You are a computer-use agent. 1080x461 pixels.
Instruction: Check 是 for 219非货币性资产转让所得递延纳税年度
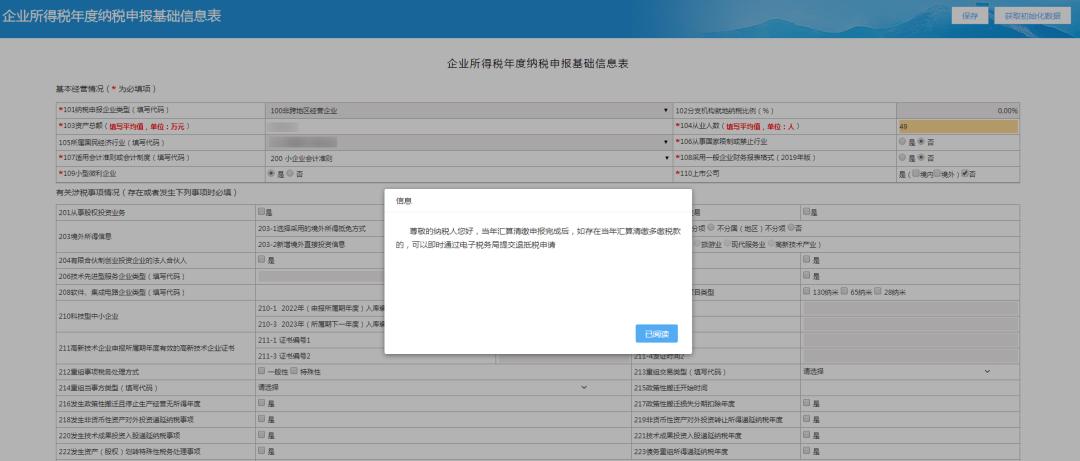coord(807,419)
